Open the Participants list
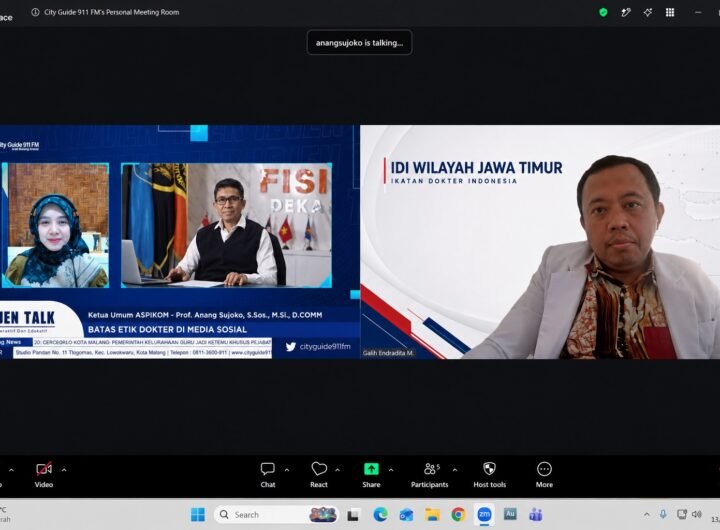 point(430,475)
